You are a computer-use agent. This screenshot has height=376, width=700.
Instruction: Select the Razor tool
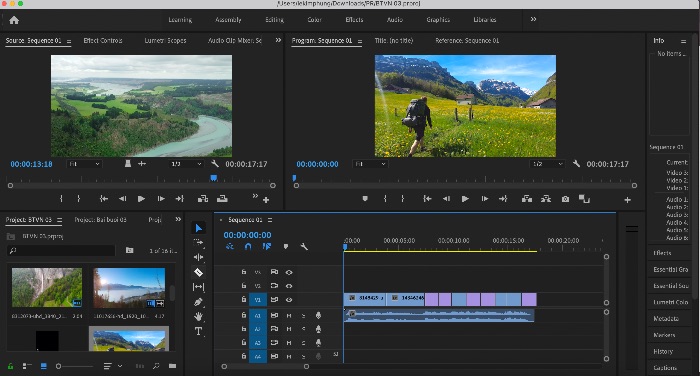click(x=199, y=272)
